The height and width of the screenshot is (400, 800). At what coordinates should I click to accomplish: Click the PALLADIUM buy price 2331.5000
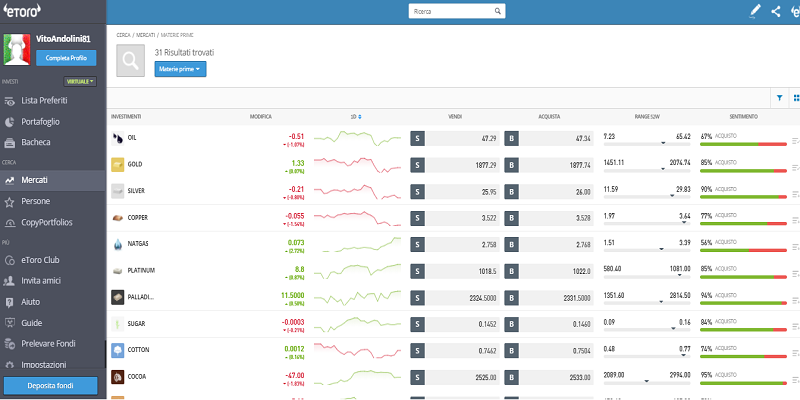tap(577, 297)
